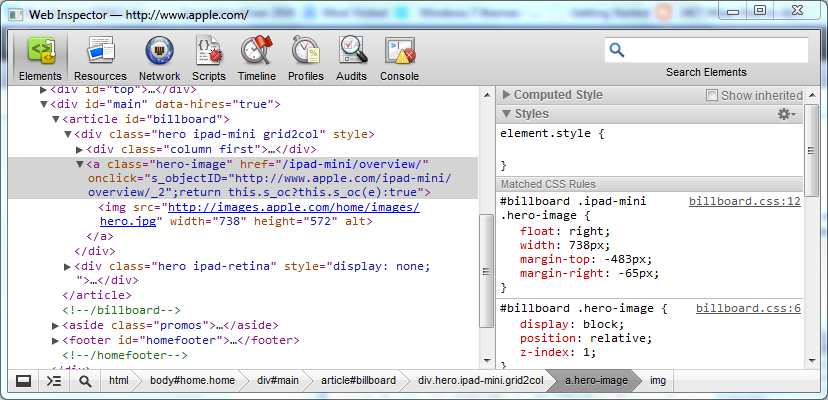Expand the div class="column first" node
Image resolution: width=828 pixels, height=400 pixels.
tap(80, 149)
